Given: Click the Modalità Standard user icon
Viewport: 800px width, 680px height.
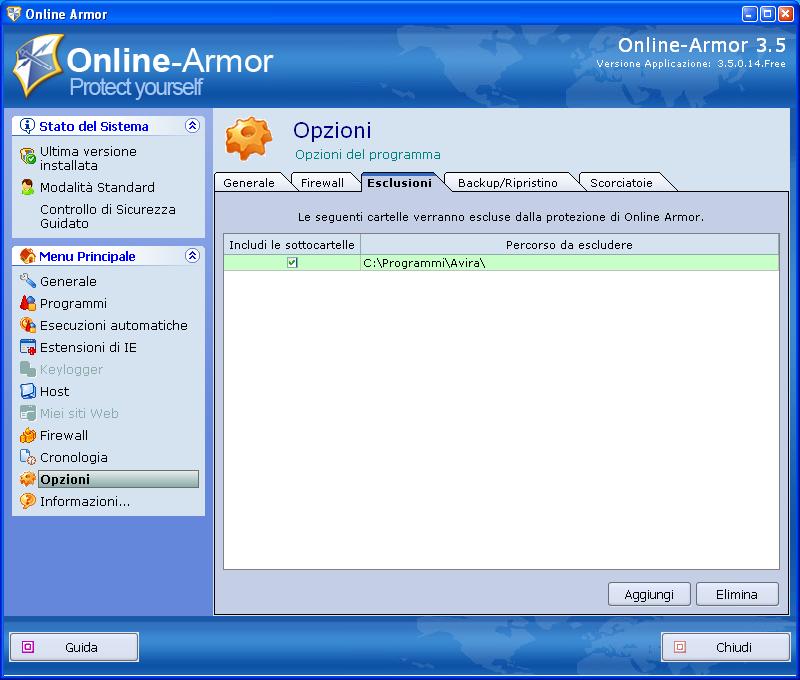Looking at the screenshot, I should point(28,187).
